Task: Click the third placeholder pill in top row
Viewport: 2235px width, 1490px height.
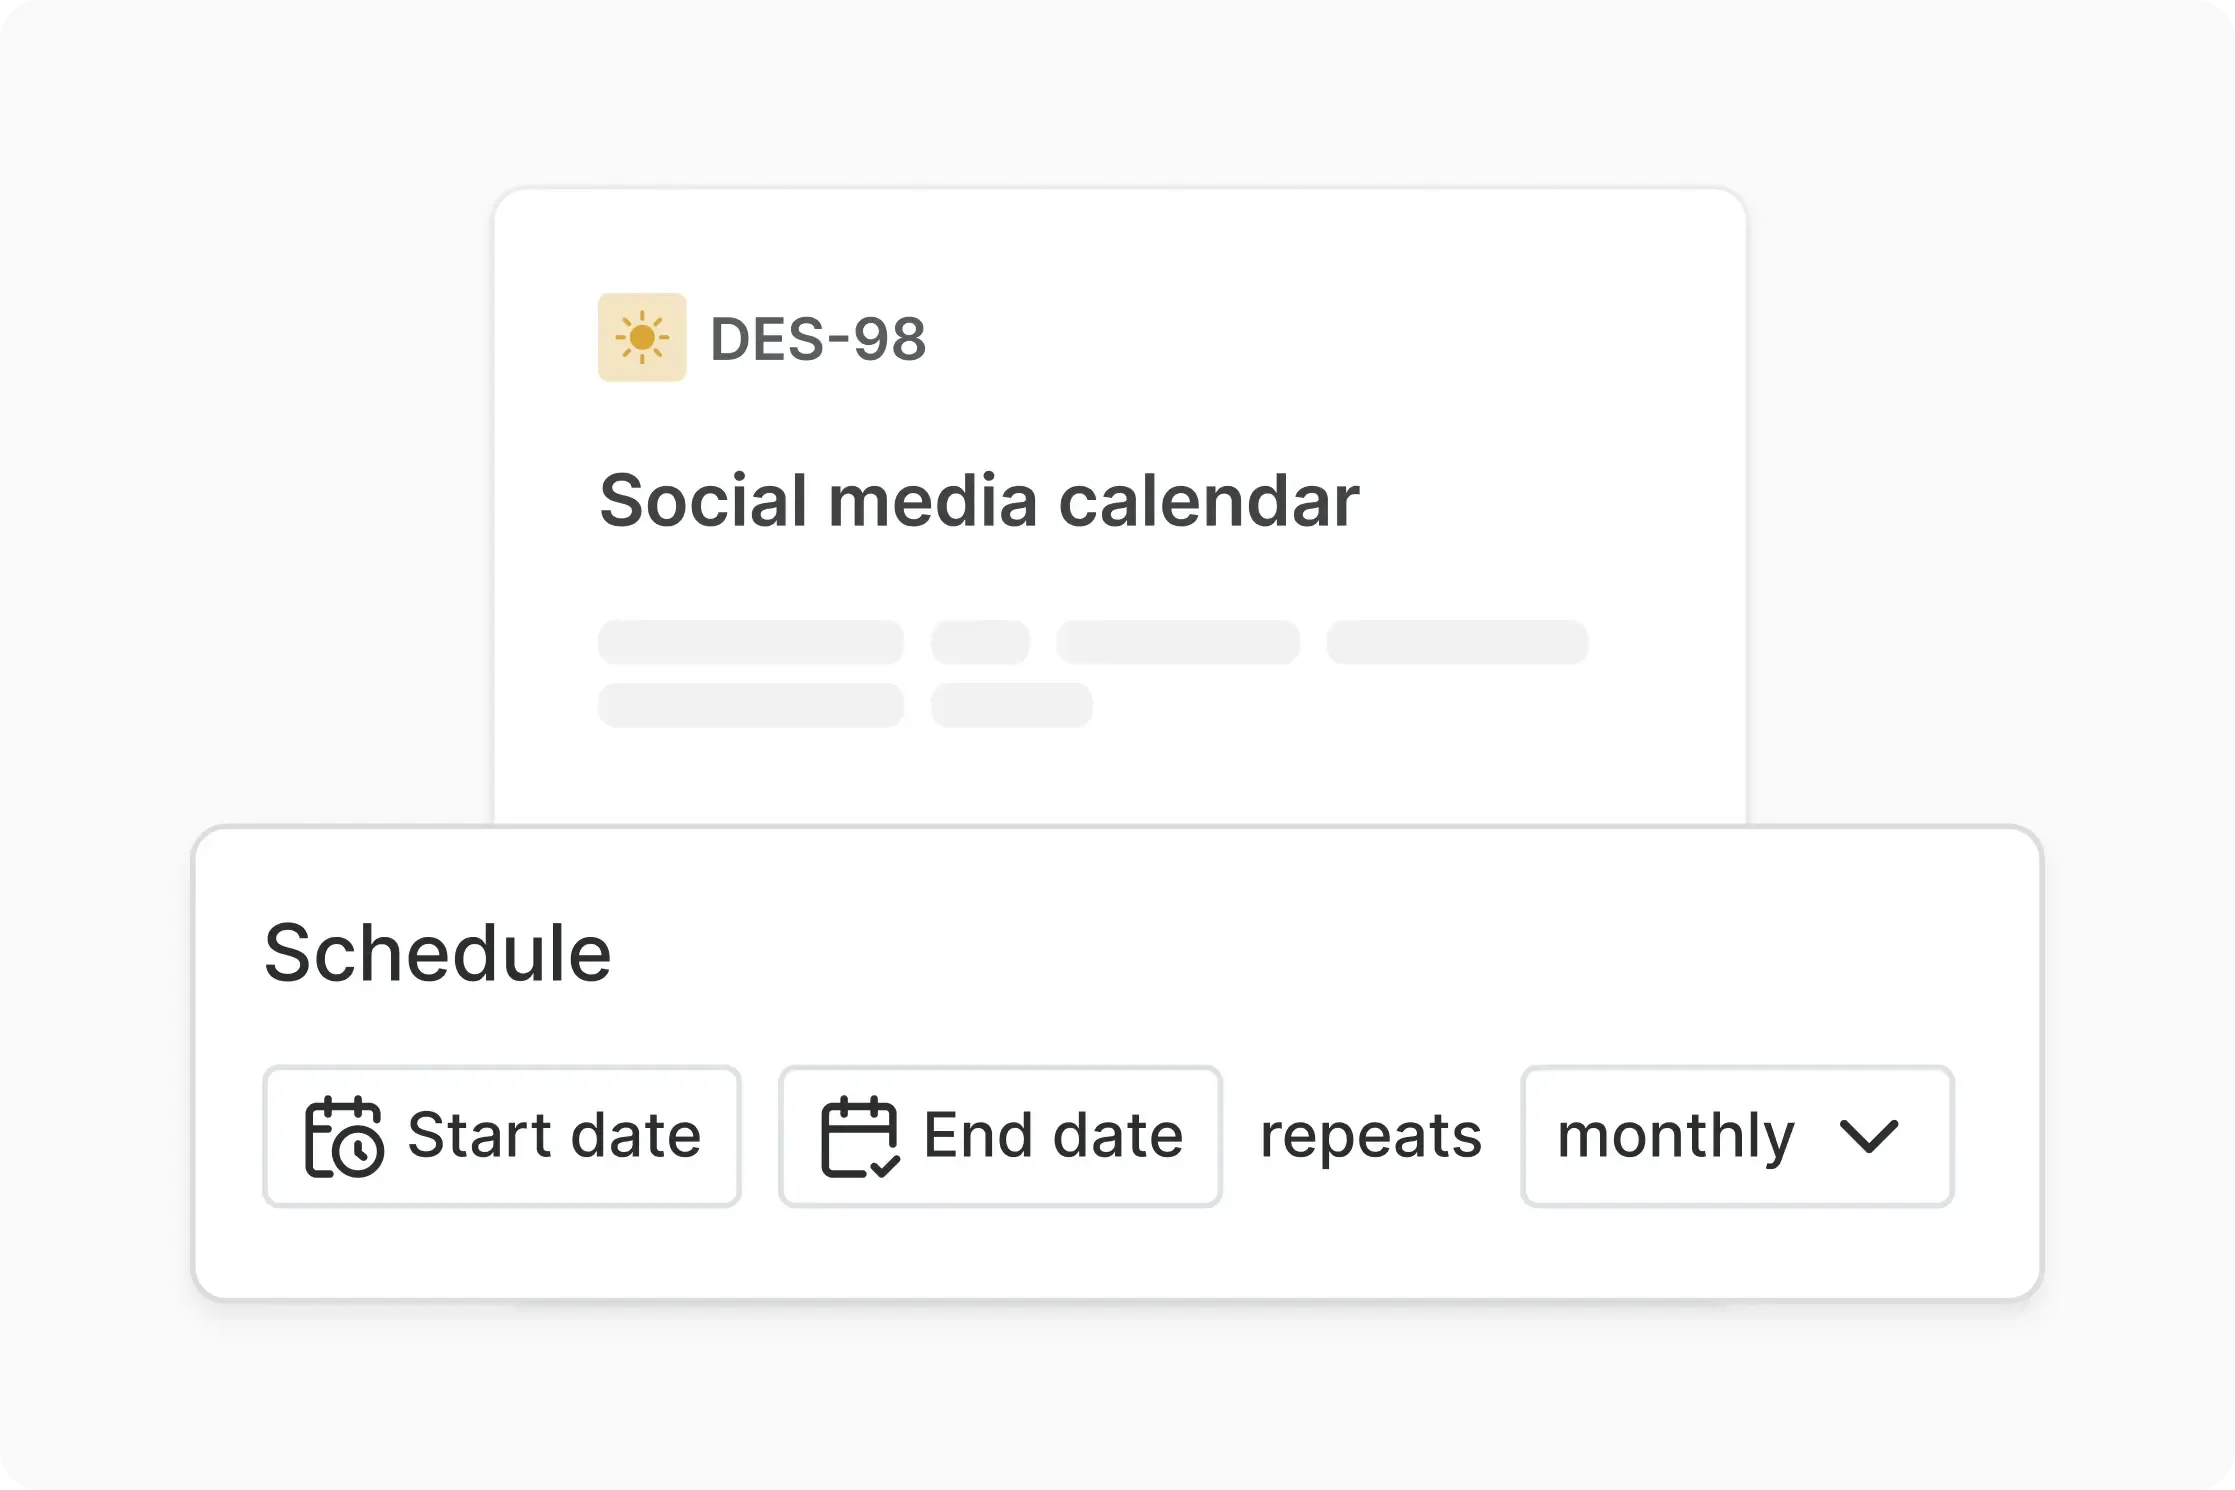Action: coord(1178,642)
